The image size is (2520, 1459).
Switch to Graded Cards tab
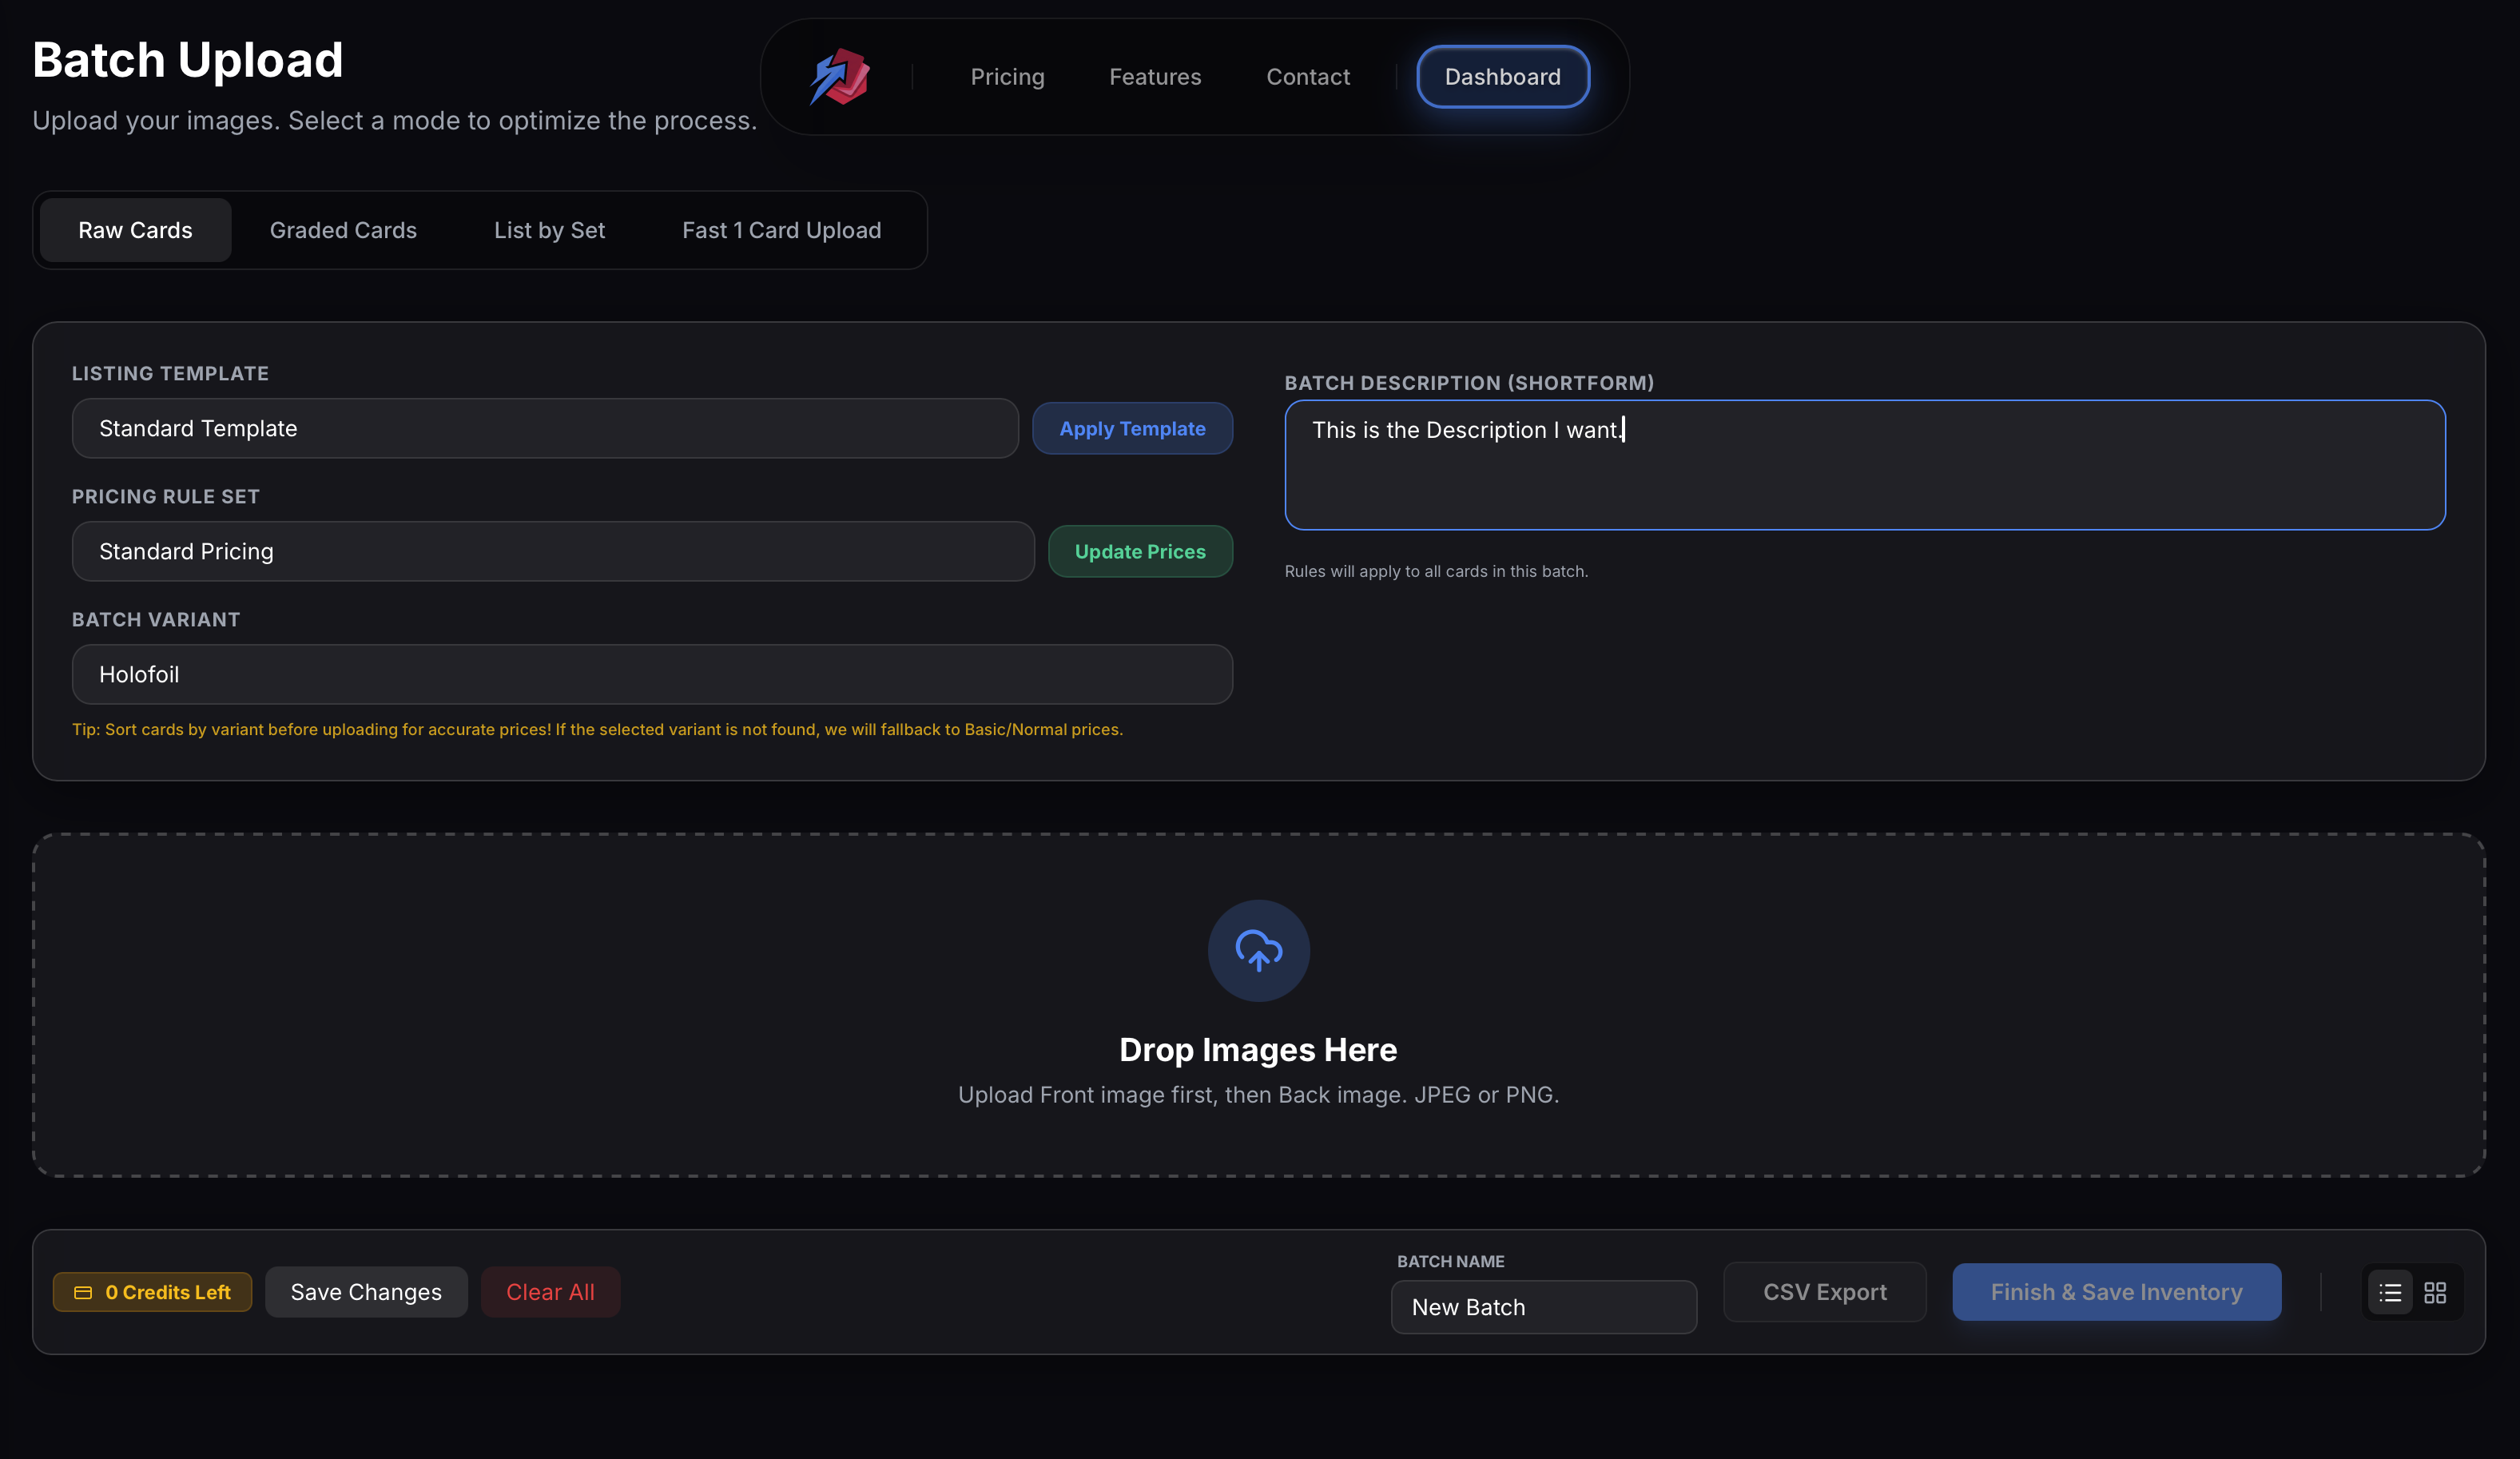pyautogui.click(x=343, y=231)
